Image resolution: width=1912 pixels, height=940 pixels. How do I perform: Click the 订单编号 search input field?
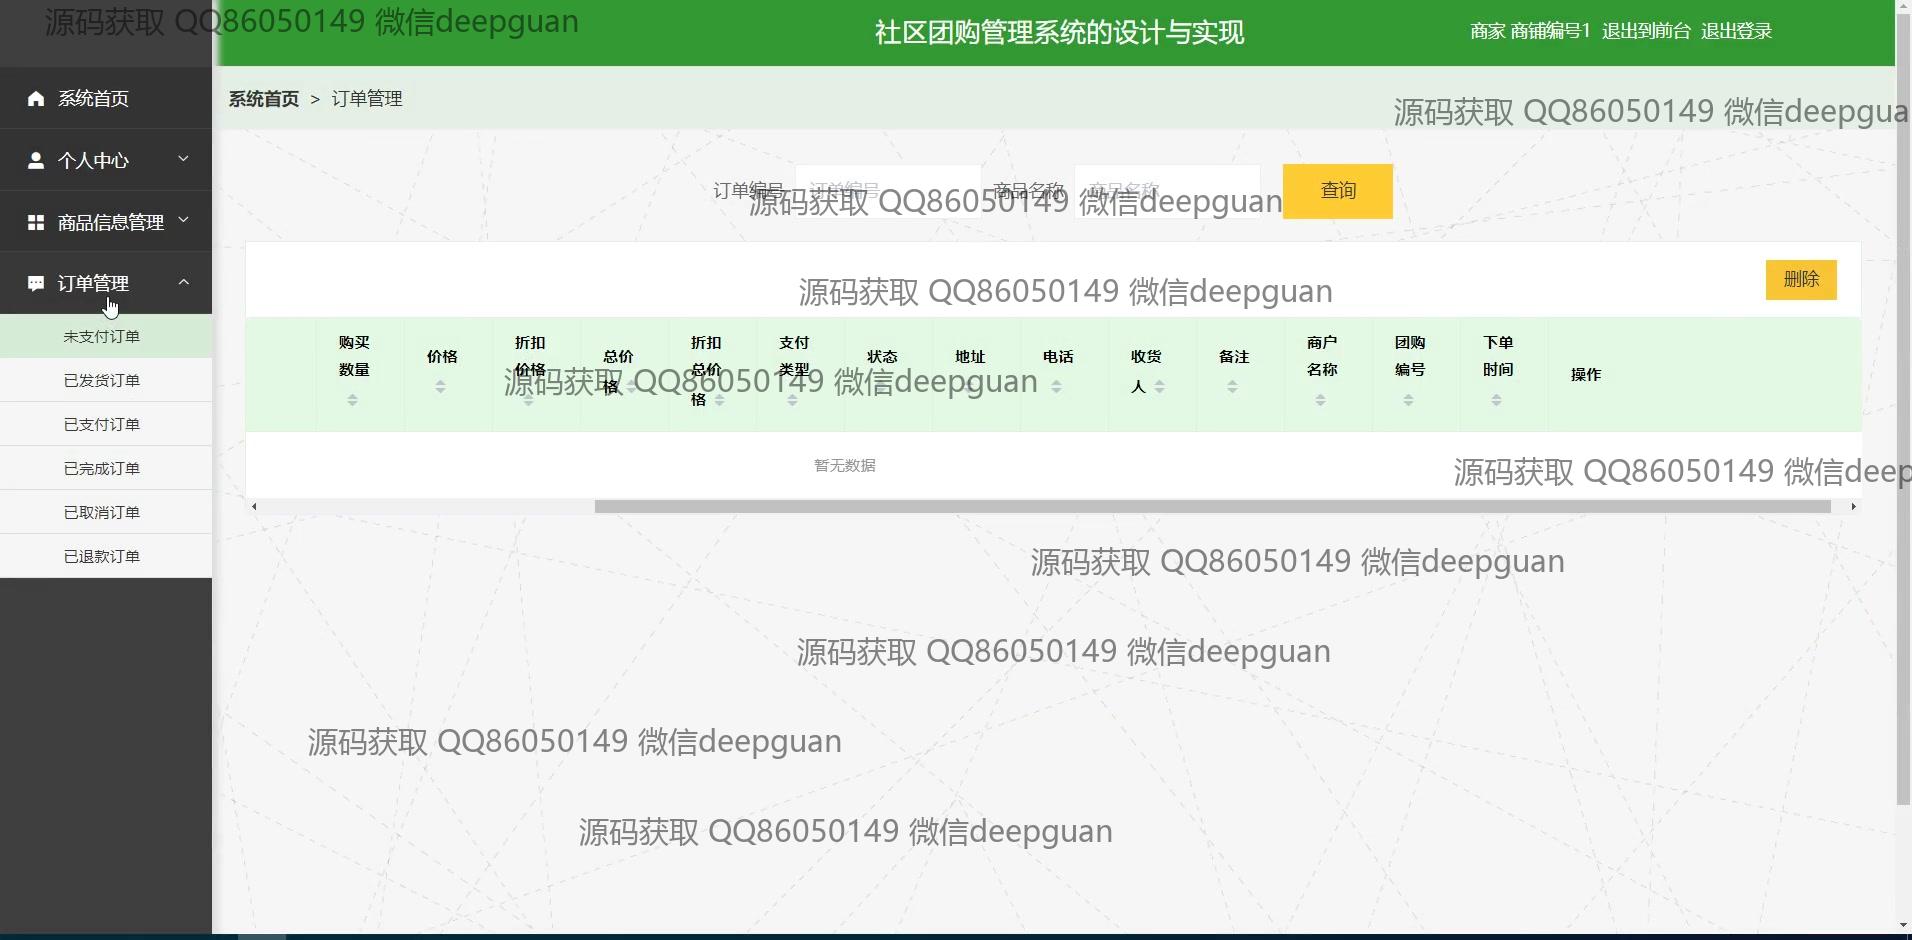pos(888,190)
